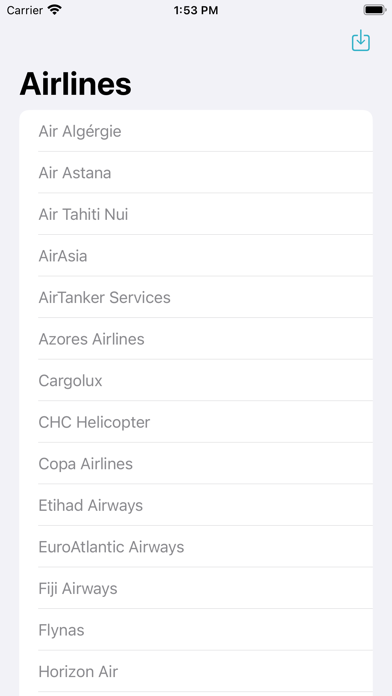
Task: Select Cargolux airline
Action: pos(196,380)
